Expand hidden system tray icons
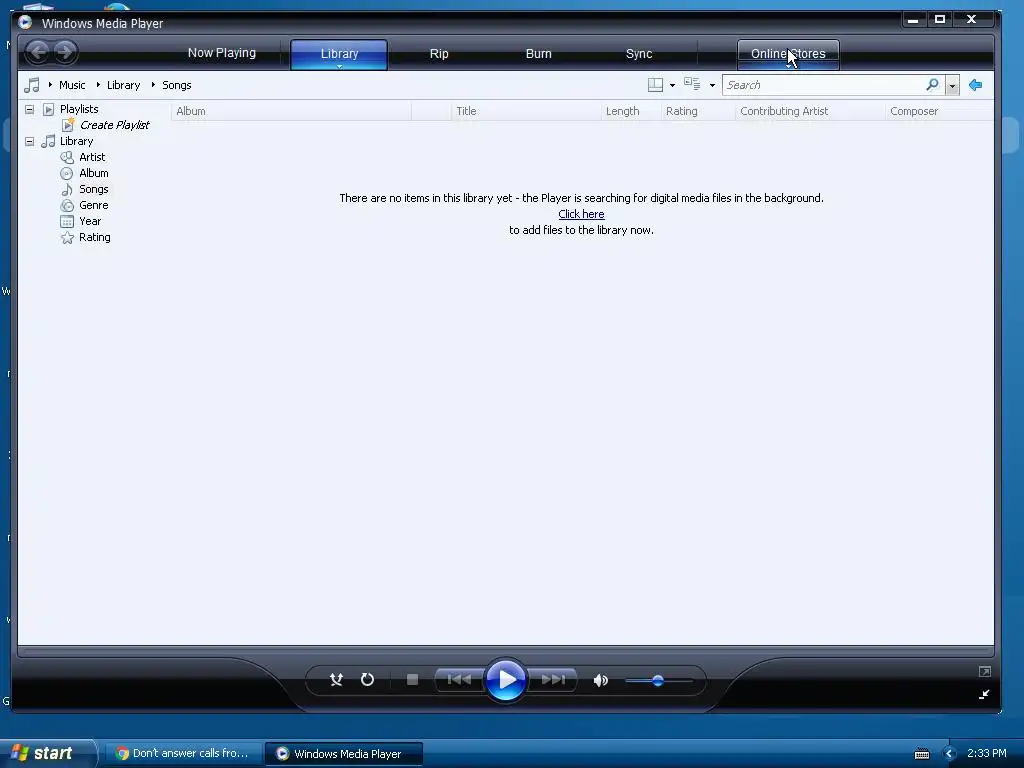Viewport: 1024px width, 768px height. pyautogui.click(x=950, y=754)
